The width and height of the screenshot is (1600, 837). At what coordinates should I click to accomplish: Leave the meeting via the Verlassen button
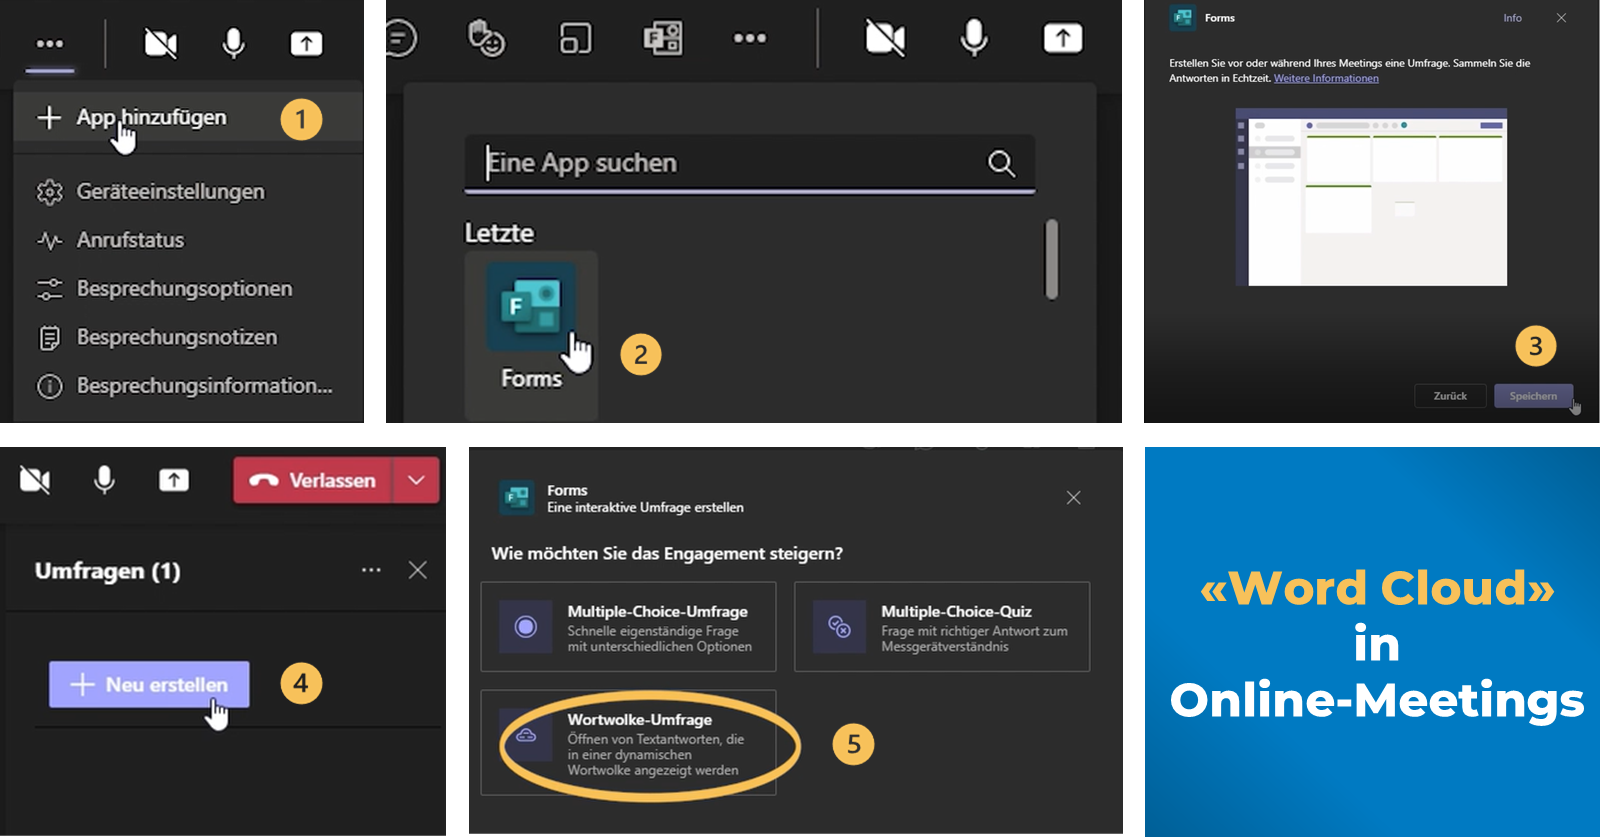point(313,481)
